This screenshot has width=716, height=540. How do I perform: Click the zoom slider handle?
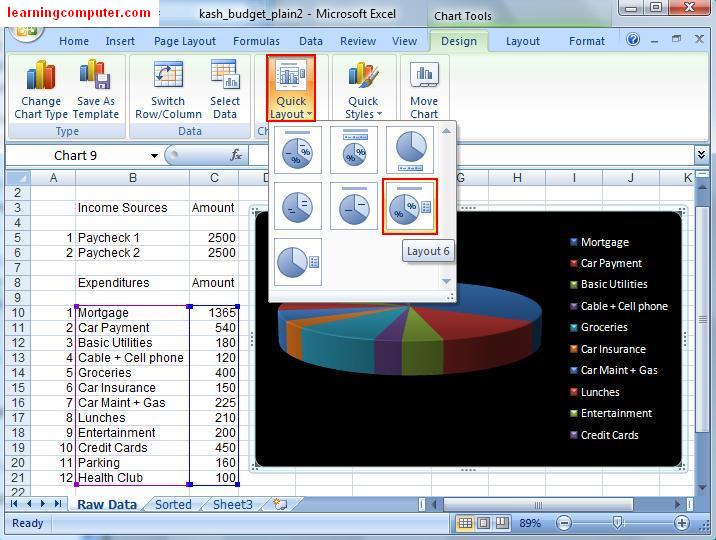coord(617,522)
